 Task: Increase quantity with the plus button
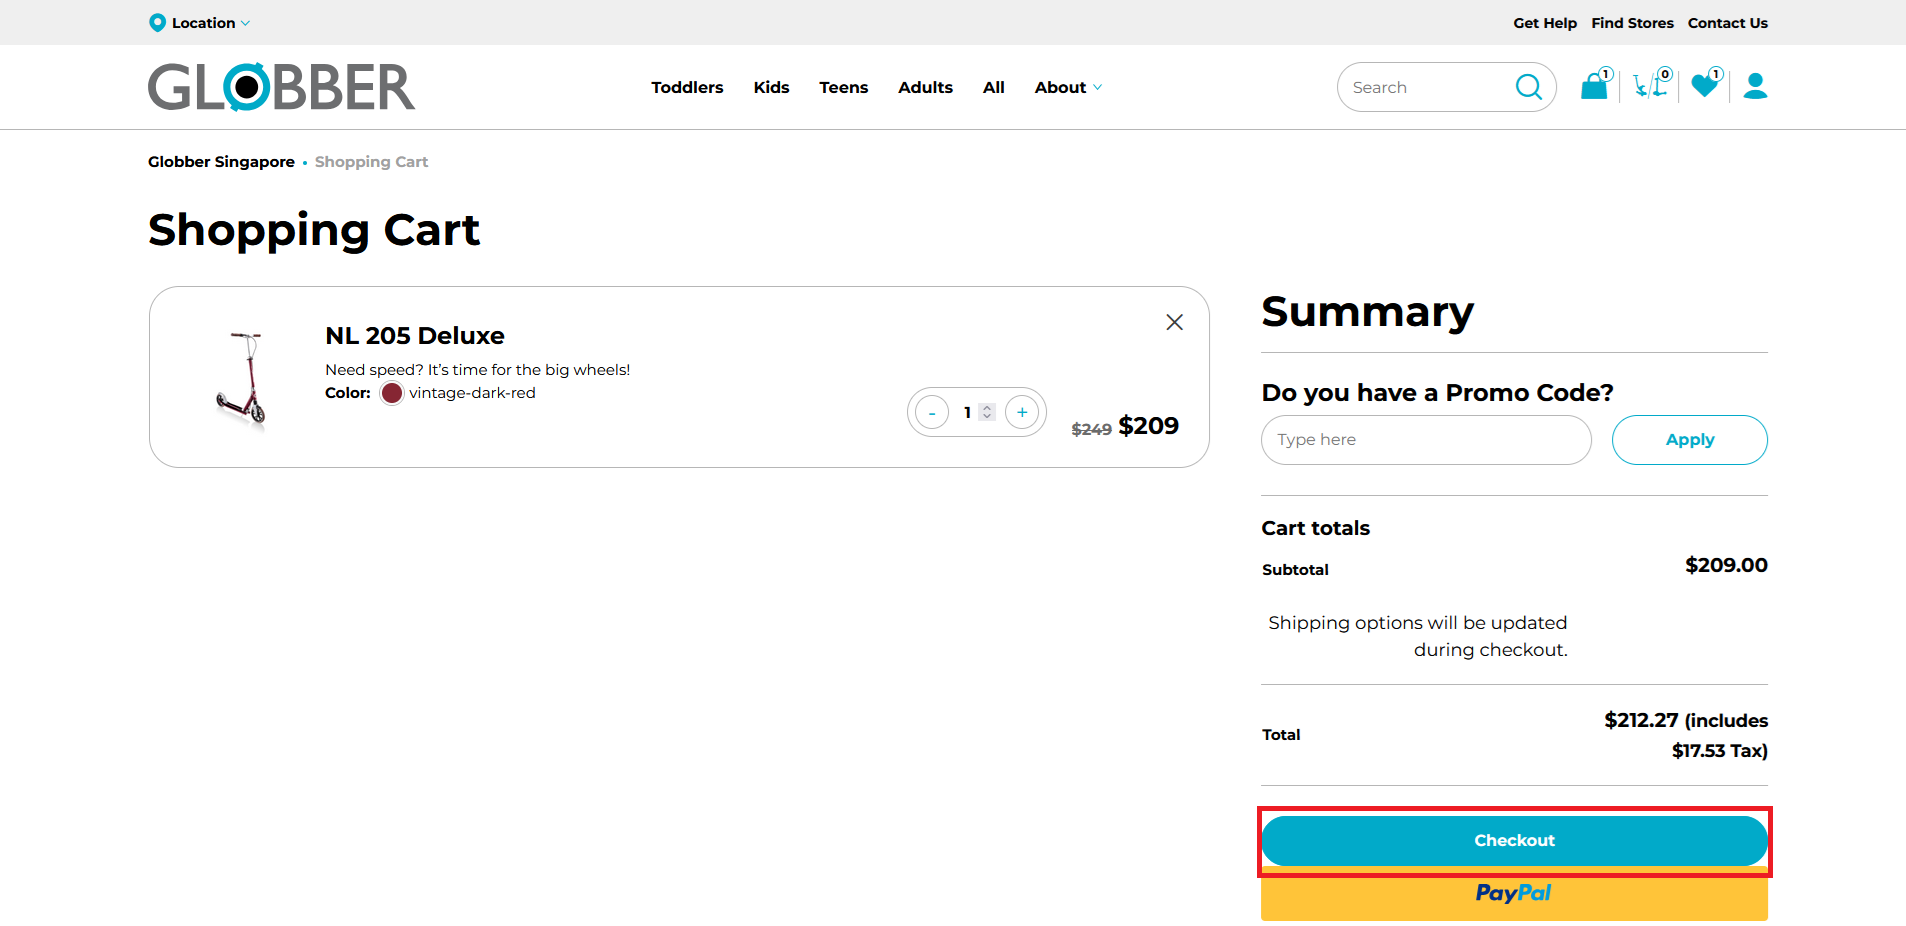coord(1022,412)
